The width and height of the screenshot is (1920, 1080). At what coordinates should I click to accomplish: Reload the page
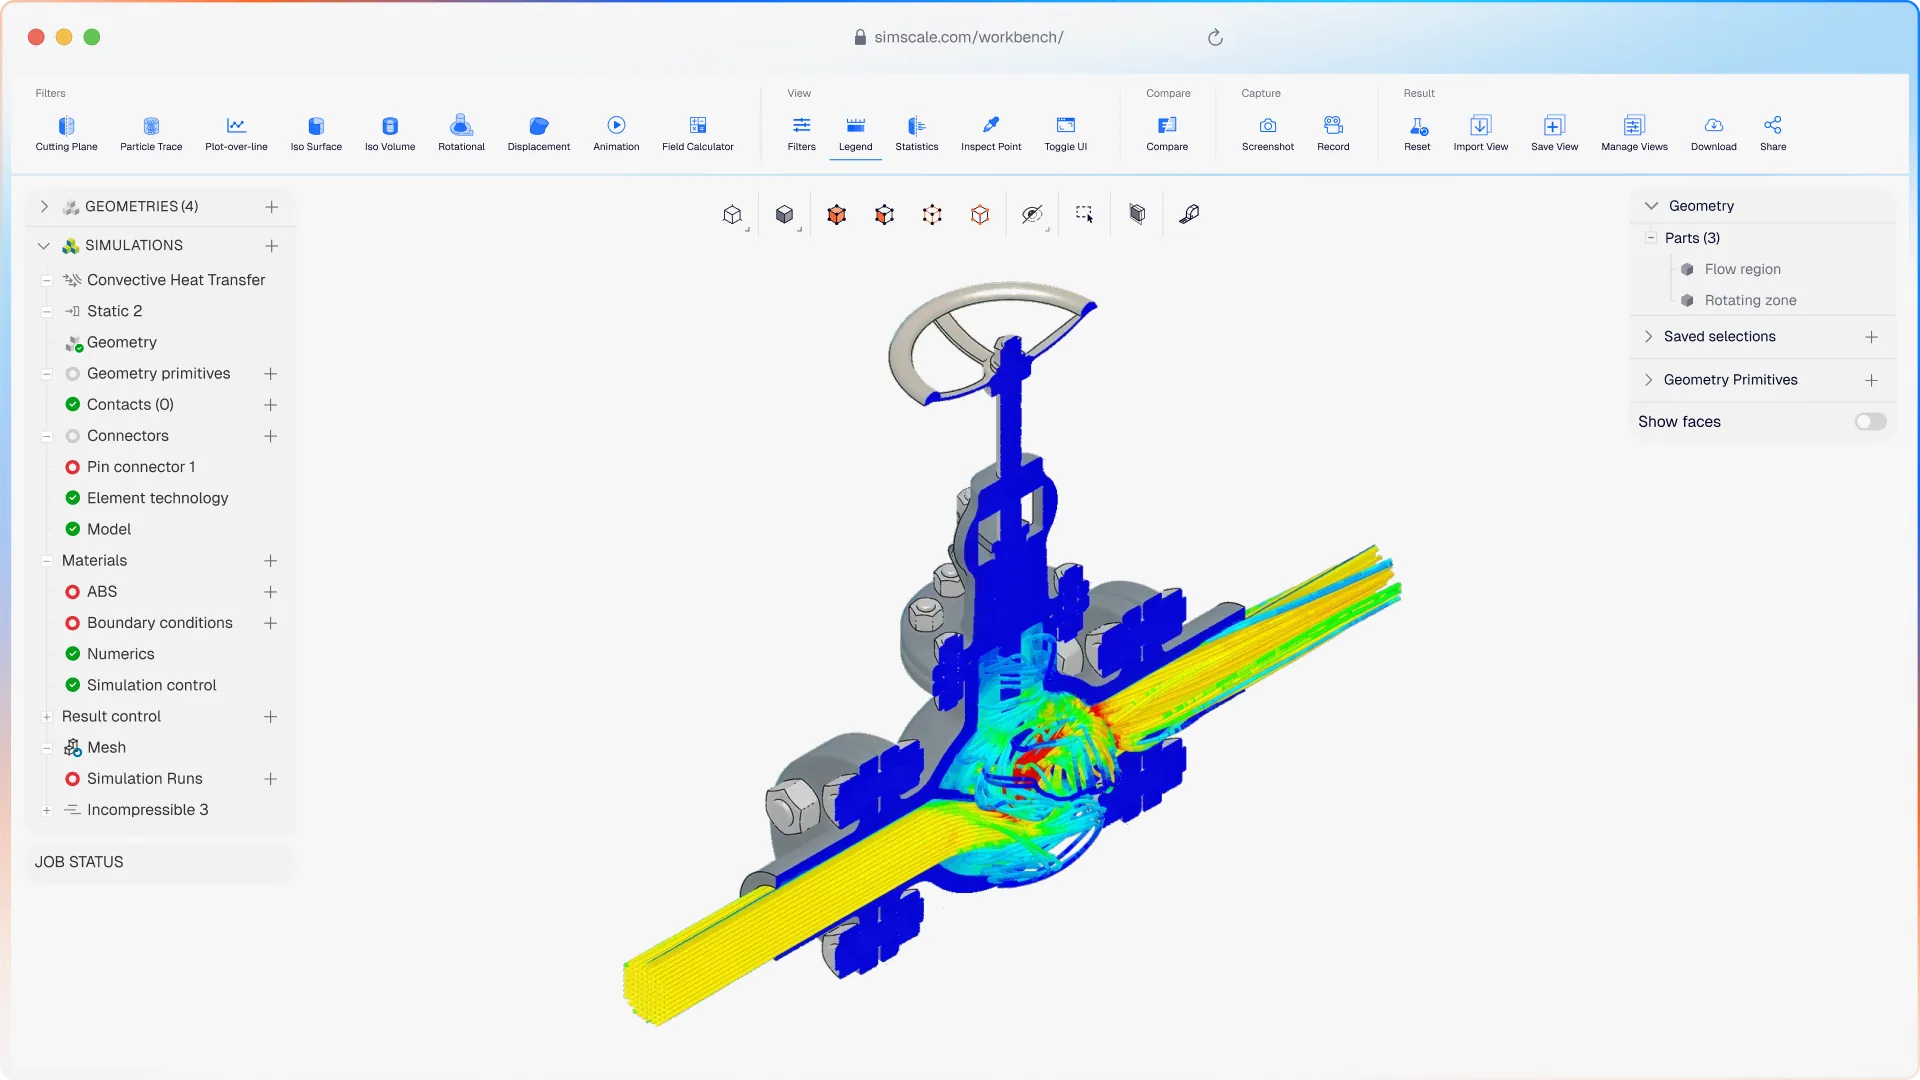[x=1215, y=37]
